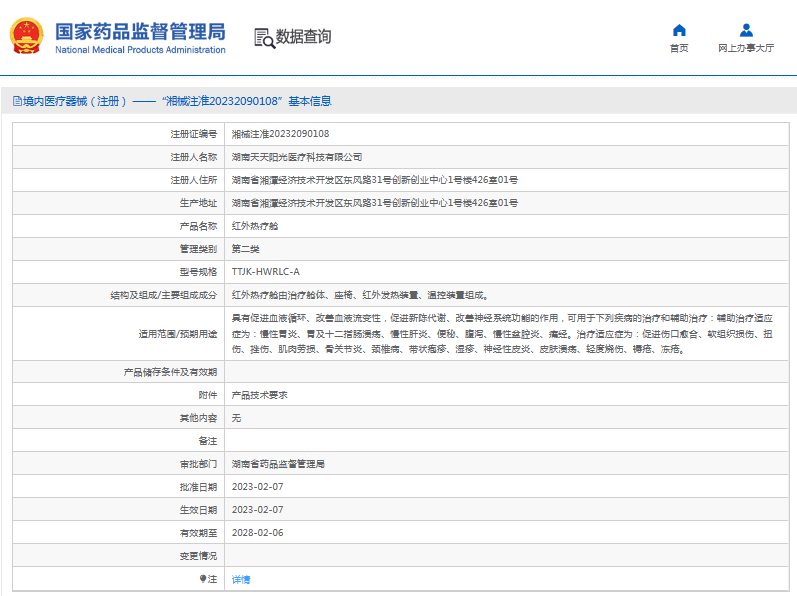The image size is (797, 596).
Task: Click 批准日期 value 2023-02-07
Action: [258, 487]
